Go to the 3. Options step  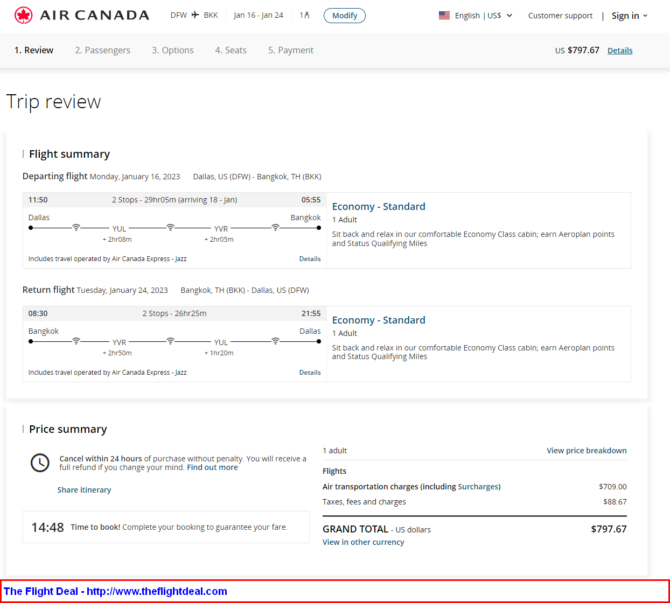[173, 50]
